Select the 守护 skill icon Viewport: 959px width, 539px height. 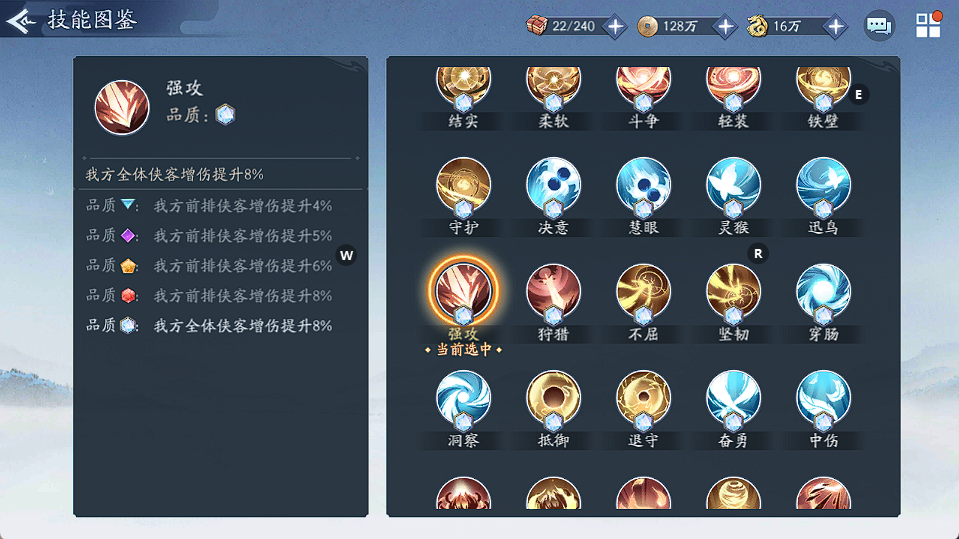click(x=463, y=186)
